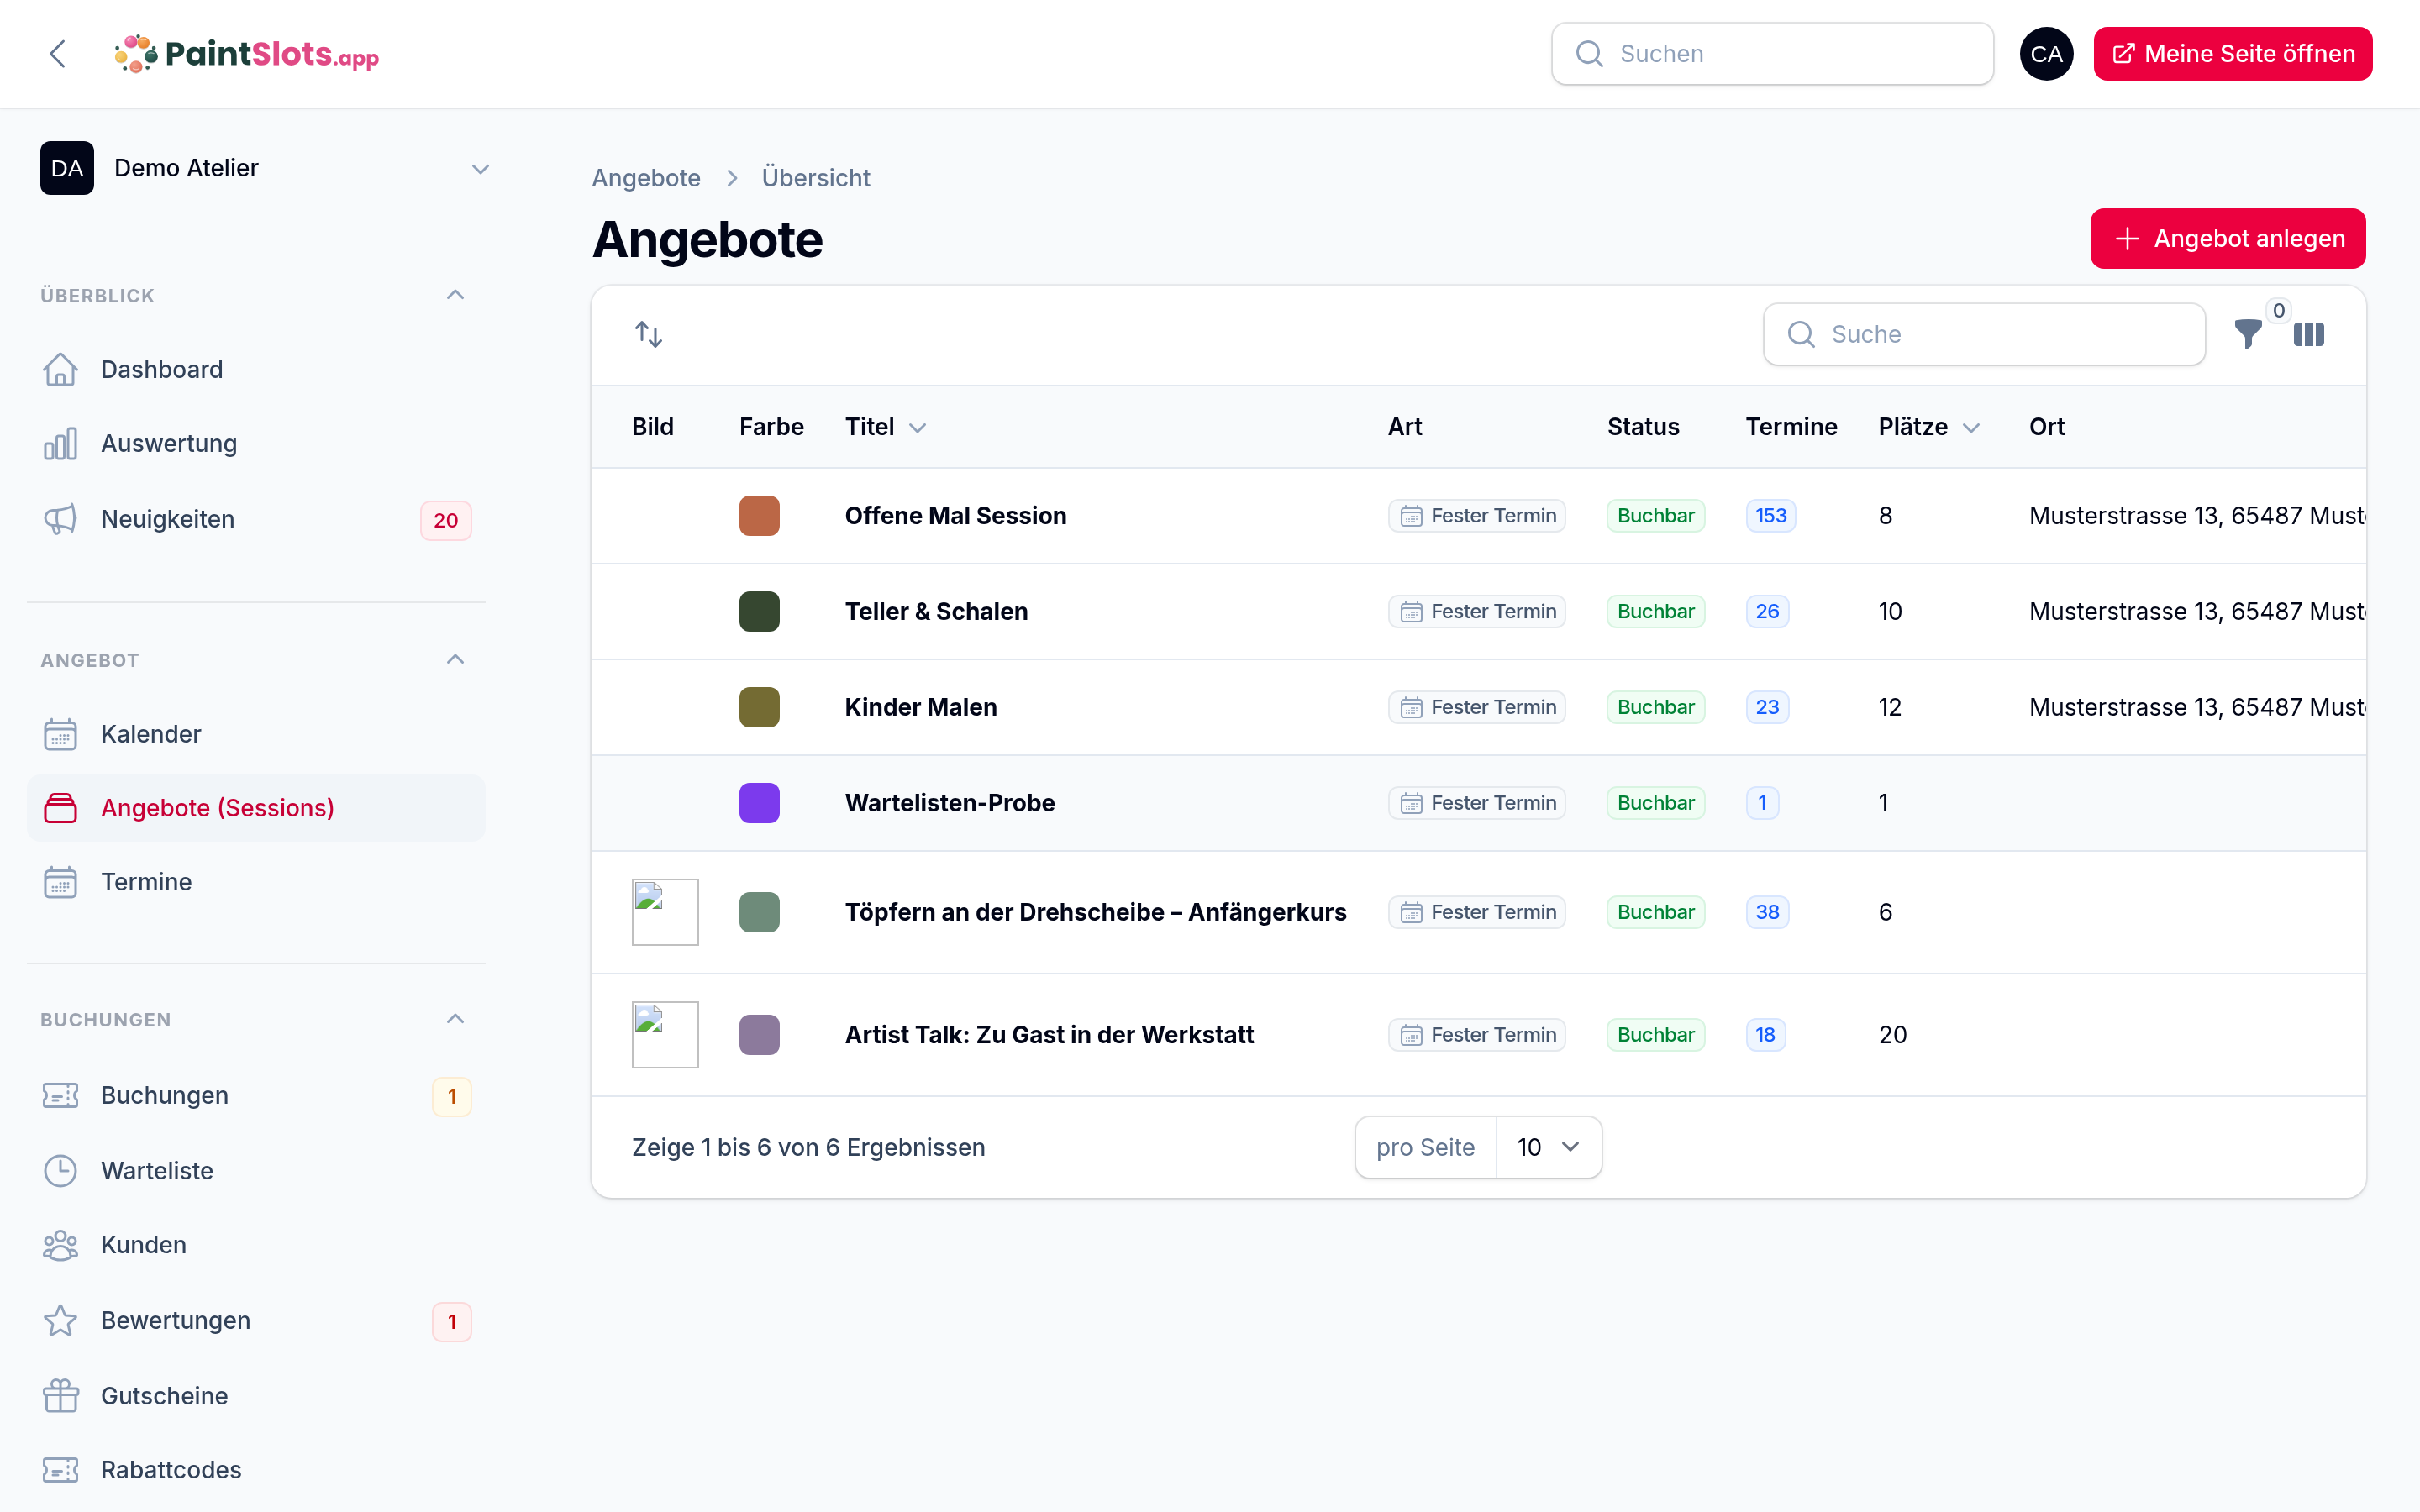
Task: Click the Töpfern an der Drehscheibe thumbnail
Action: 665,912
